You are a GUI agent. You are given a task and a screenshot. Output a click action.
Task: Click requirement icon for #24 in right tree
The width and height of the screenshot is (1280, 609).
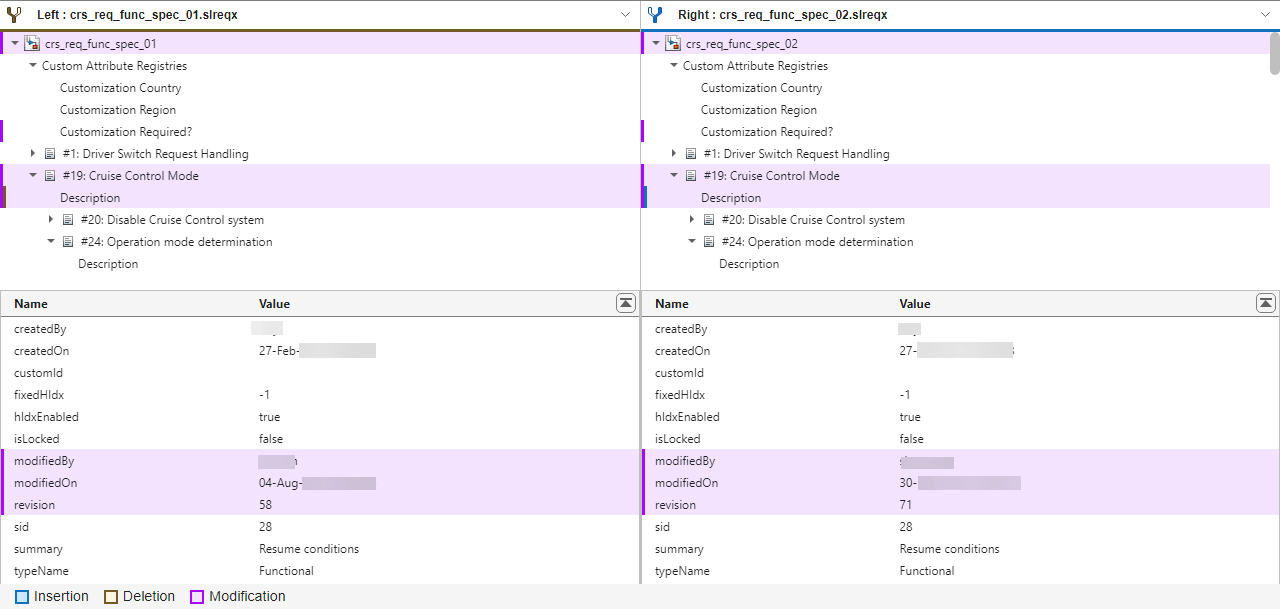point(709,242)
